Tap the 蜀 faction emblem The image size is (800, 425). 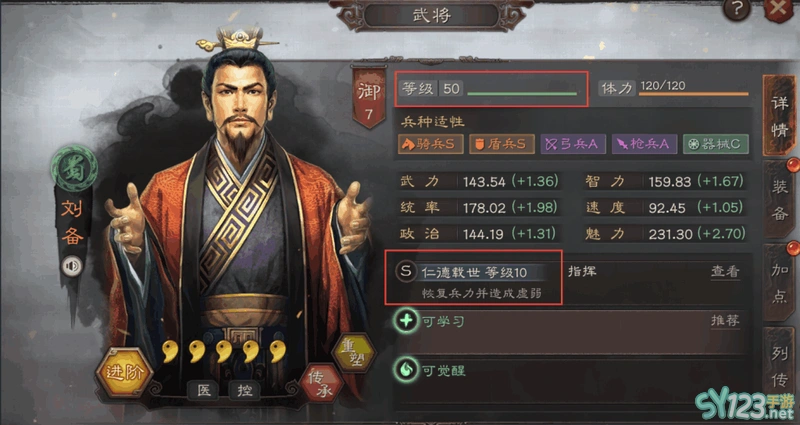pos(74,168)
